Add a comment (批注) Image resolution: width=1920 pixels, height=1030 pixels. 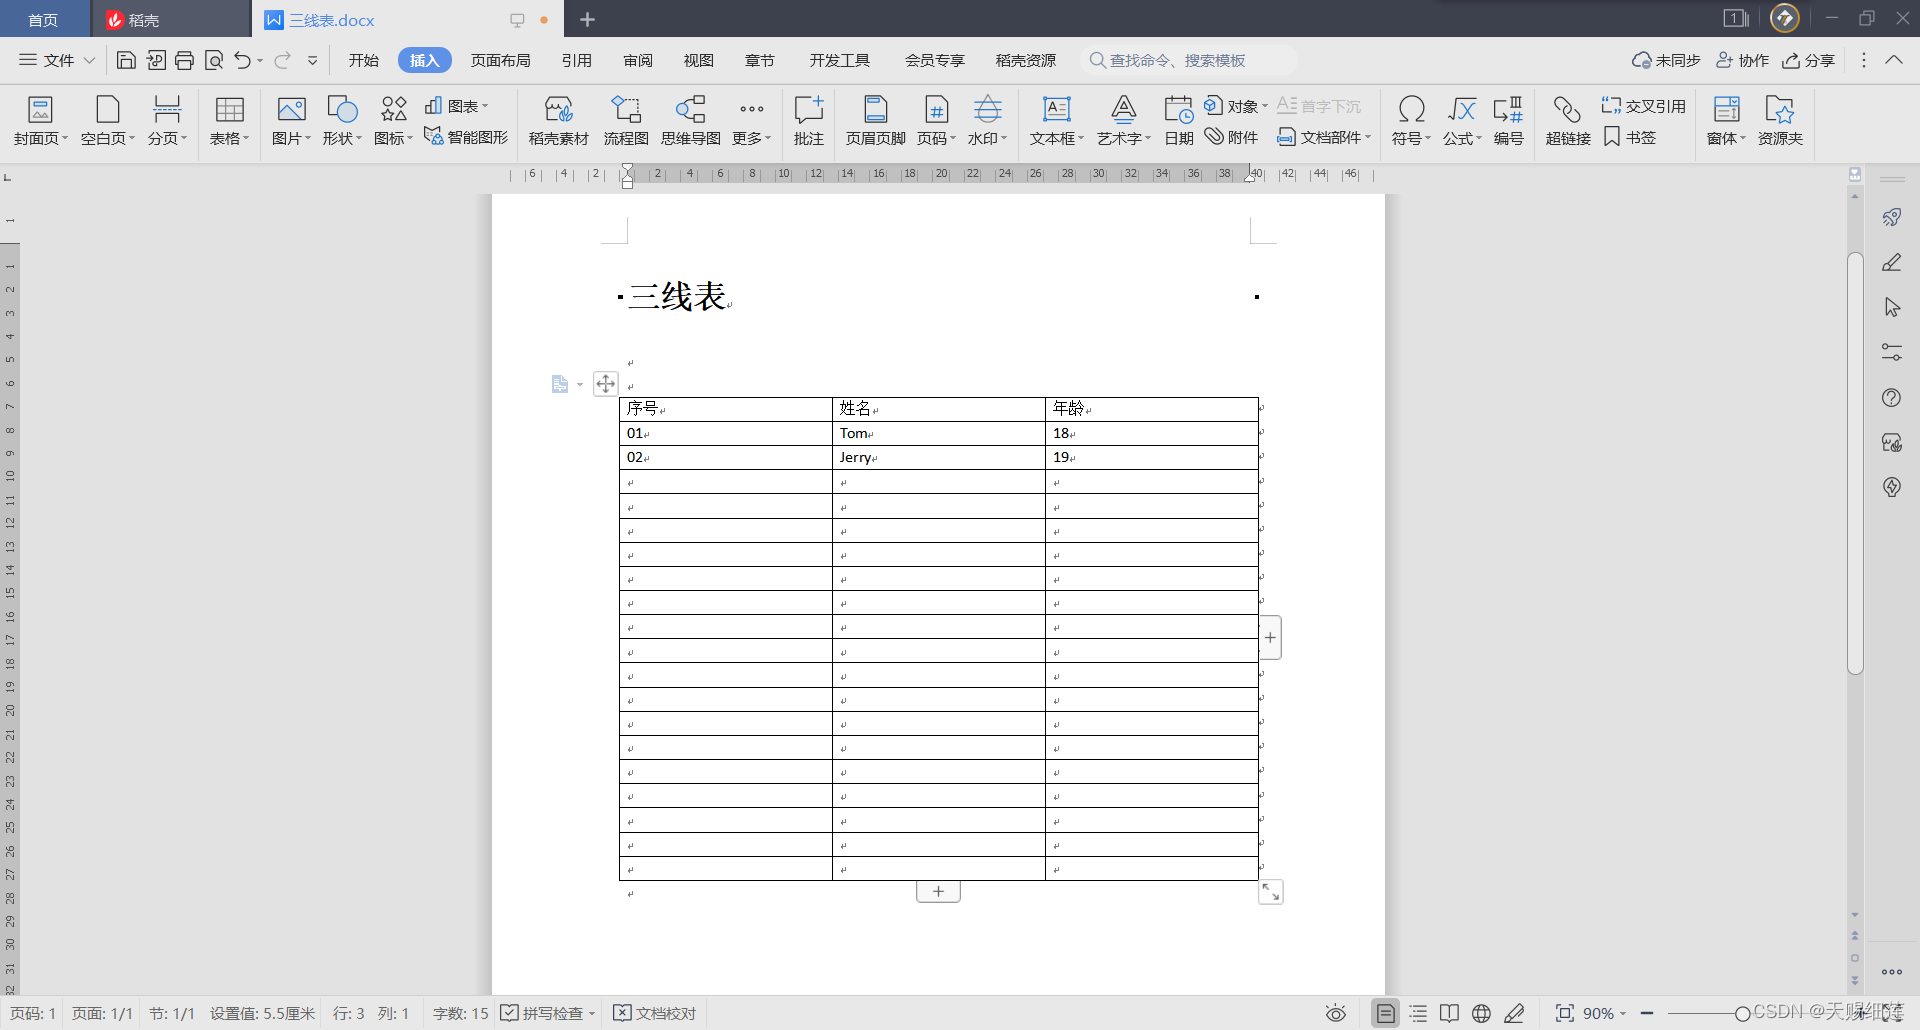pyautogui.click(x=809, y=121)
